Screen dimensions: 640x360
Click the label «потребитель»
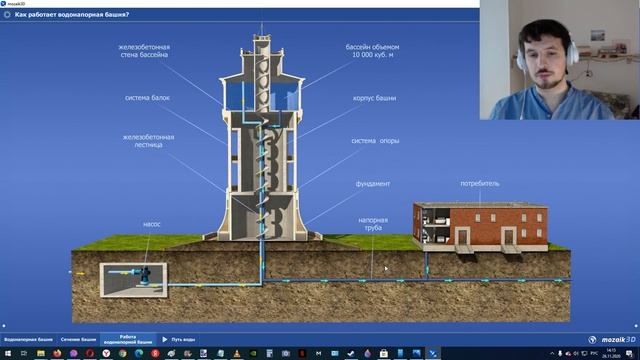click(x=480, y=184)
